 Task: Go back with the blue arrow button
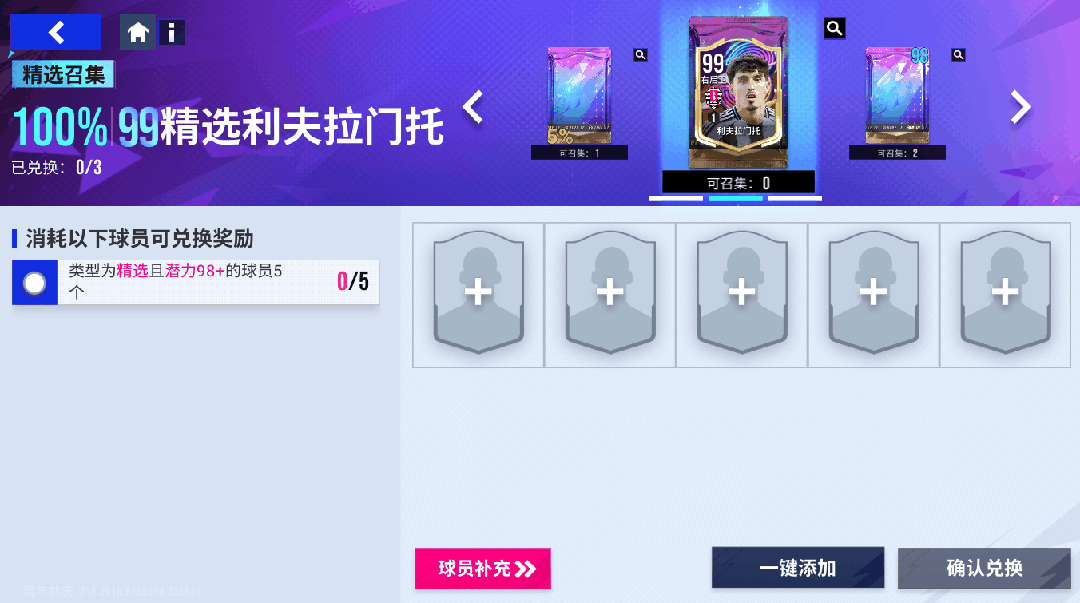coord(55,32)
